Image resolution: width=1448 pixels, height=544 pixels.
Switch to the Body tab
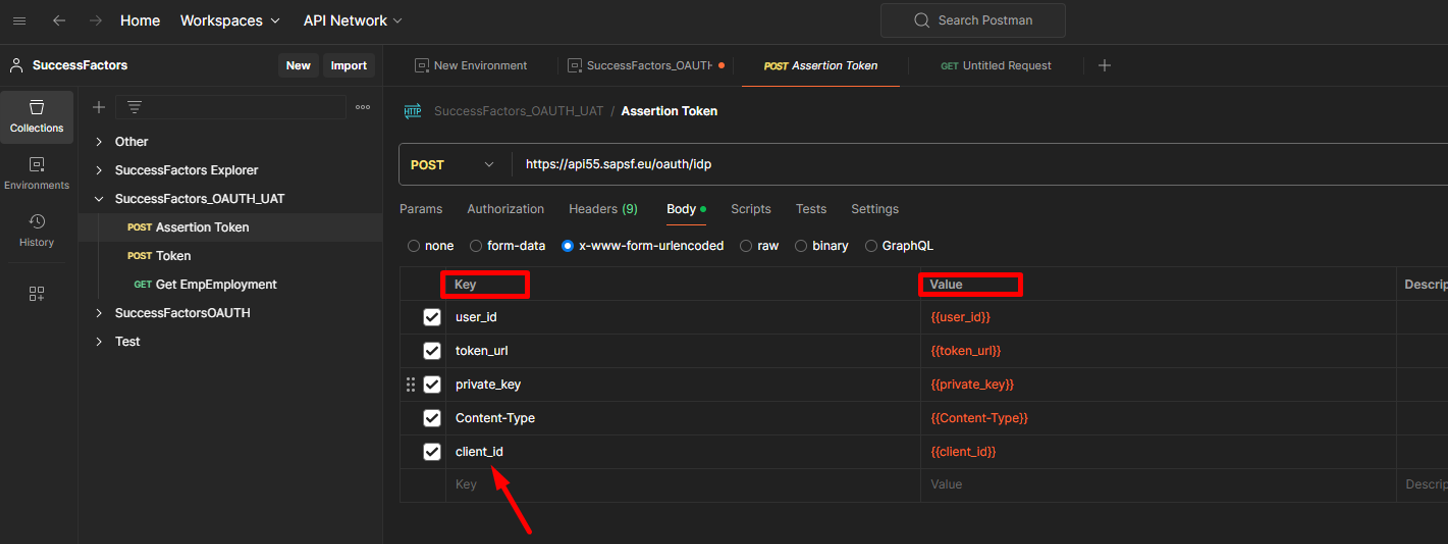(686, 209)
